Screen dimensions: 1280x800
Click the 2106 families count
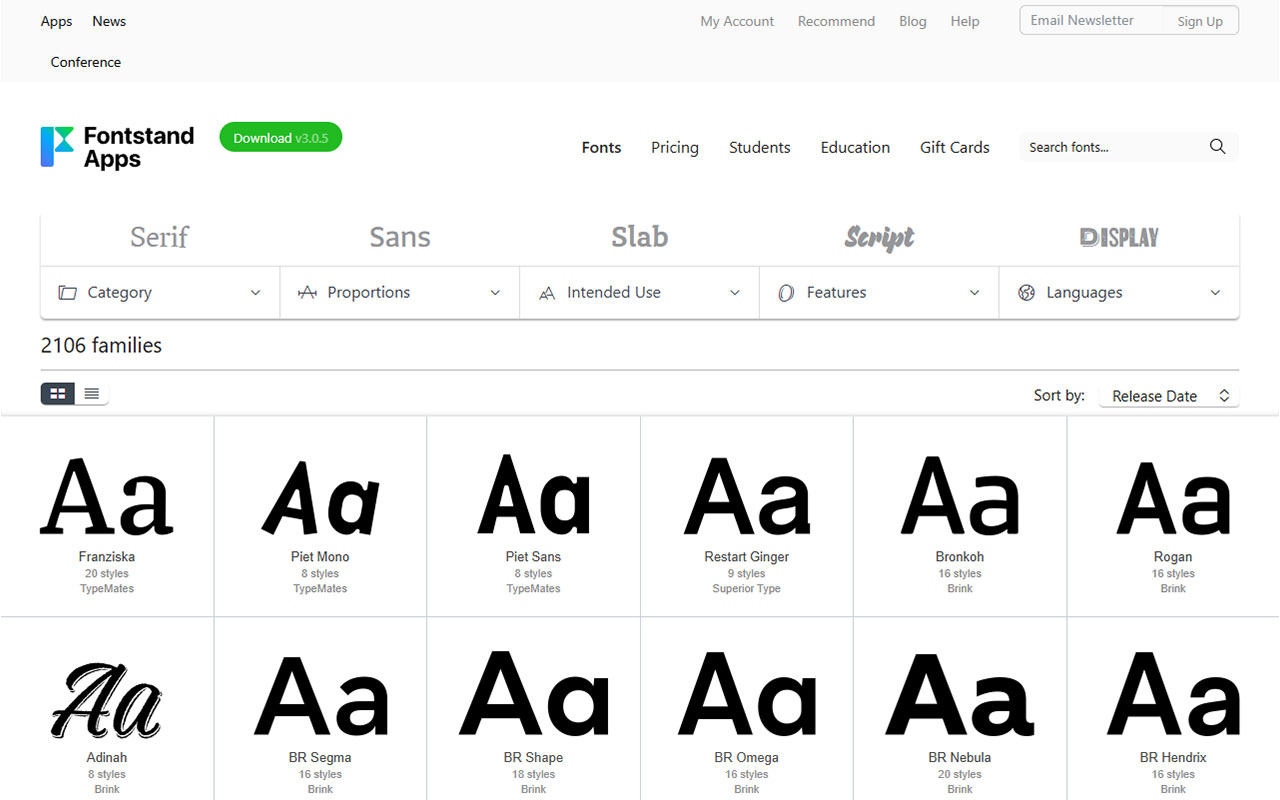[x=101, y=346]
